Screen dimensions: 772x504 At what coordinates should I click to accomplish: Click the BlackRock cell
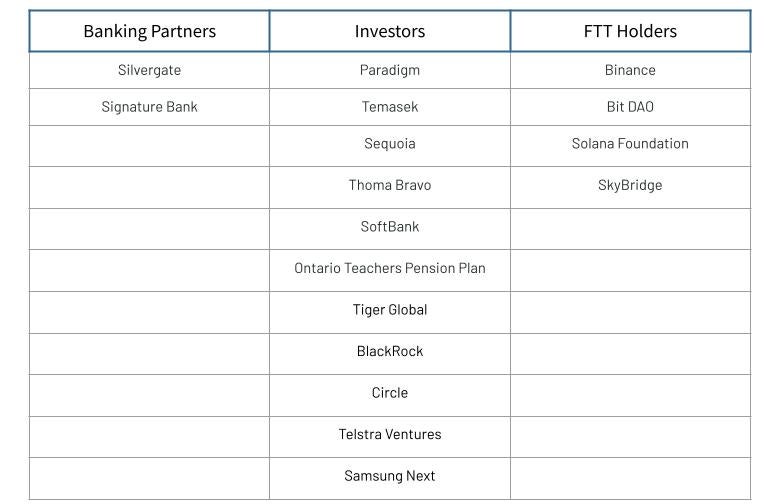(389, 351)
